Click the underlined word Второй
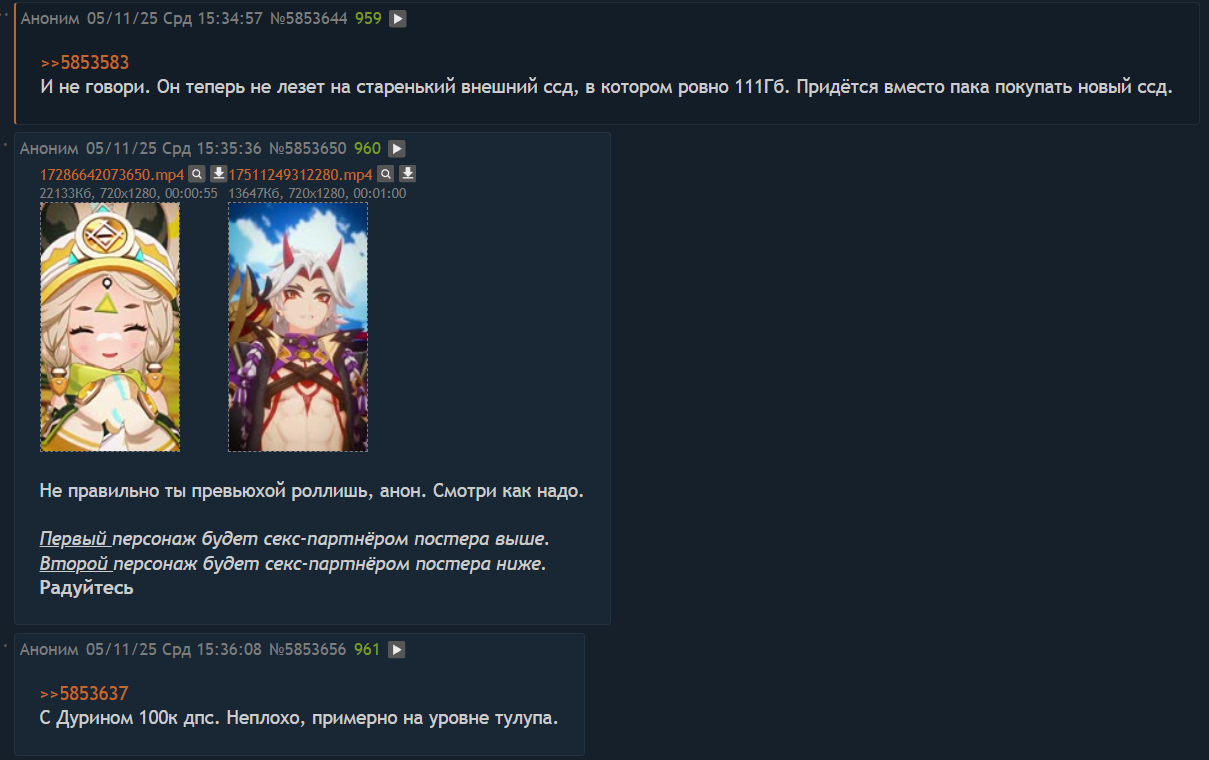This screenshot has width=1209, height=760. [74, 564]
